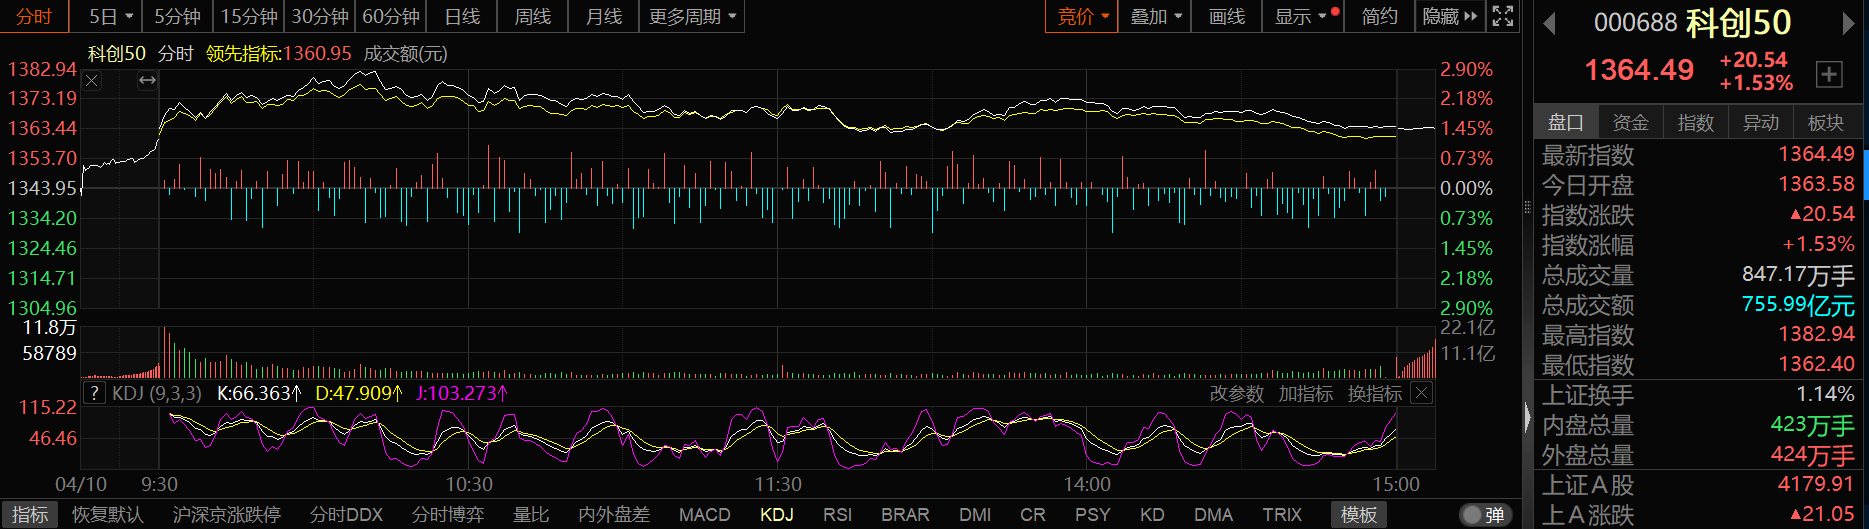Go to next stock with right arrow
The image size is (1869, 529).
[x=1848, y=23]
